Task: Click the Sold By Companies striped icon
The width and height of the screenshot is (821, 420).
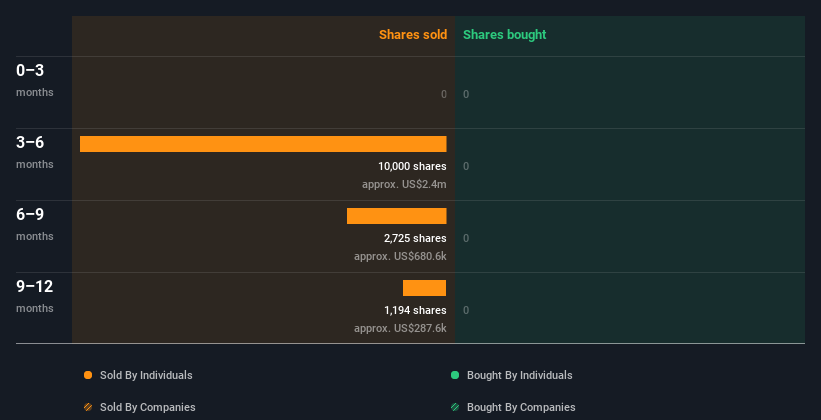Action: [88, 407]
